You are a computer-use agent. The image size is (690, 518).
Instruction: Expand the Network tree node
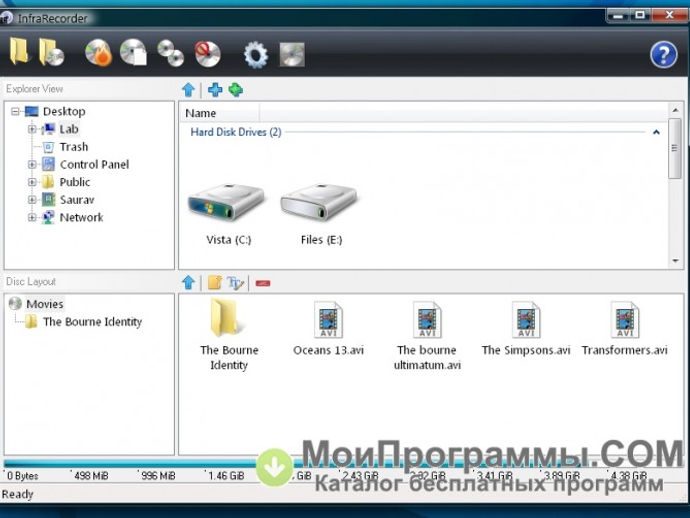tap(32, 217)
